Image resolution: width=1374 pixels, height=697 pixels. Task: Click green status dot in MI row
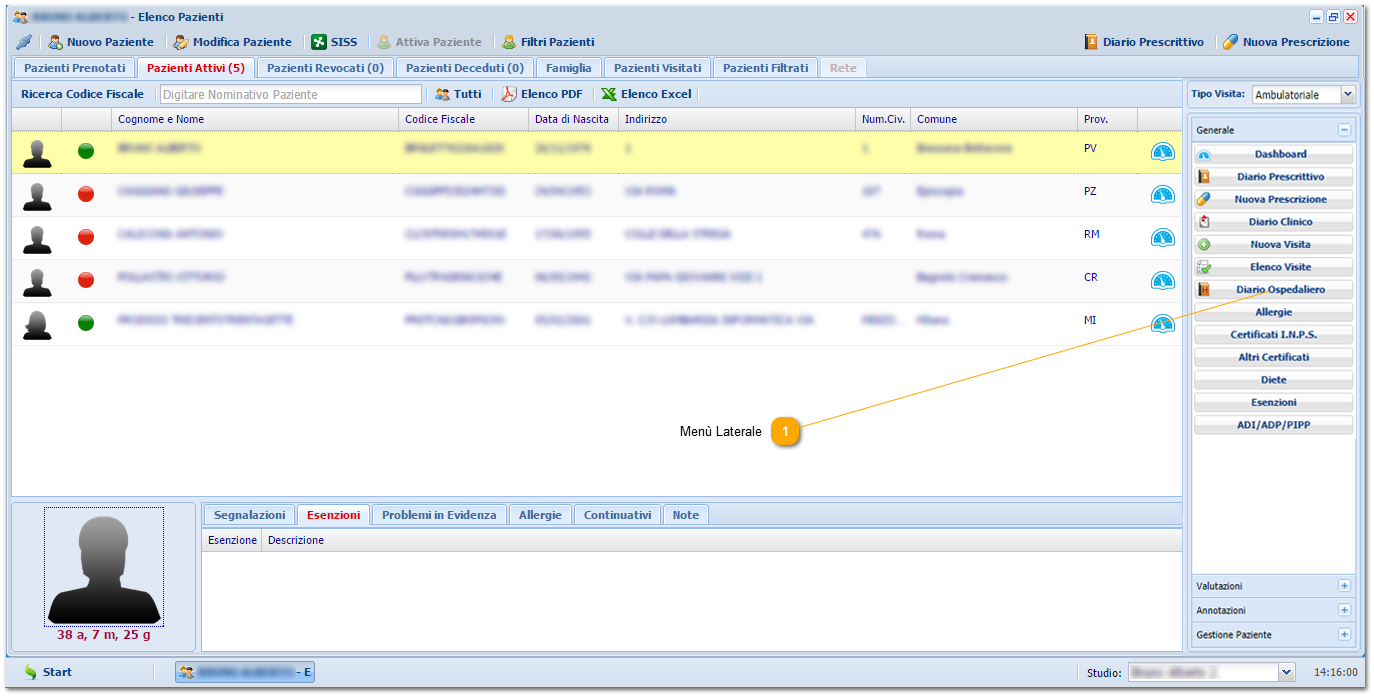(x=86, y=323)
